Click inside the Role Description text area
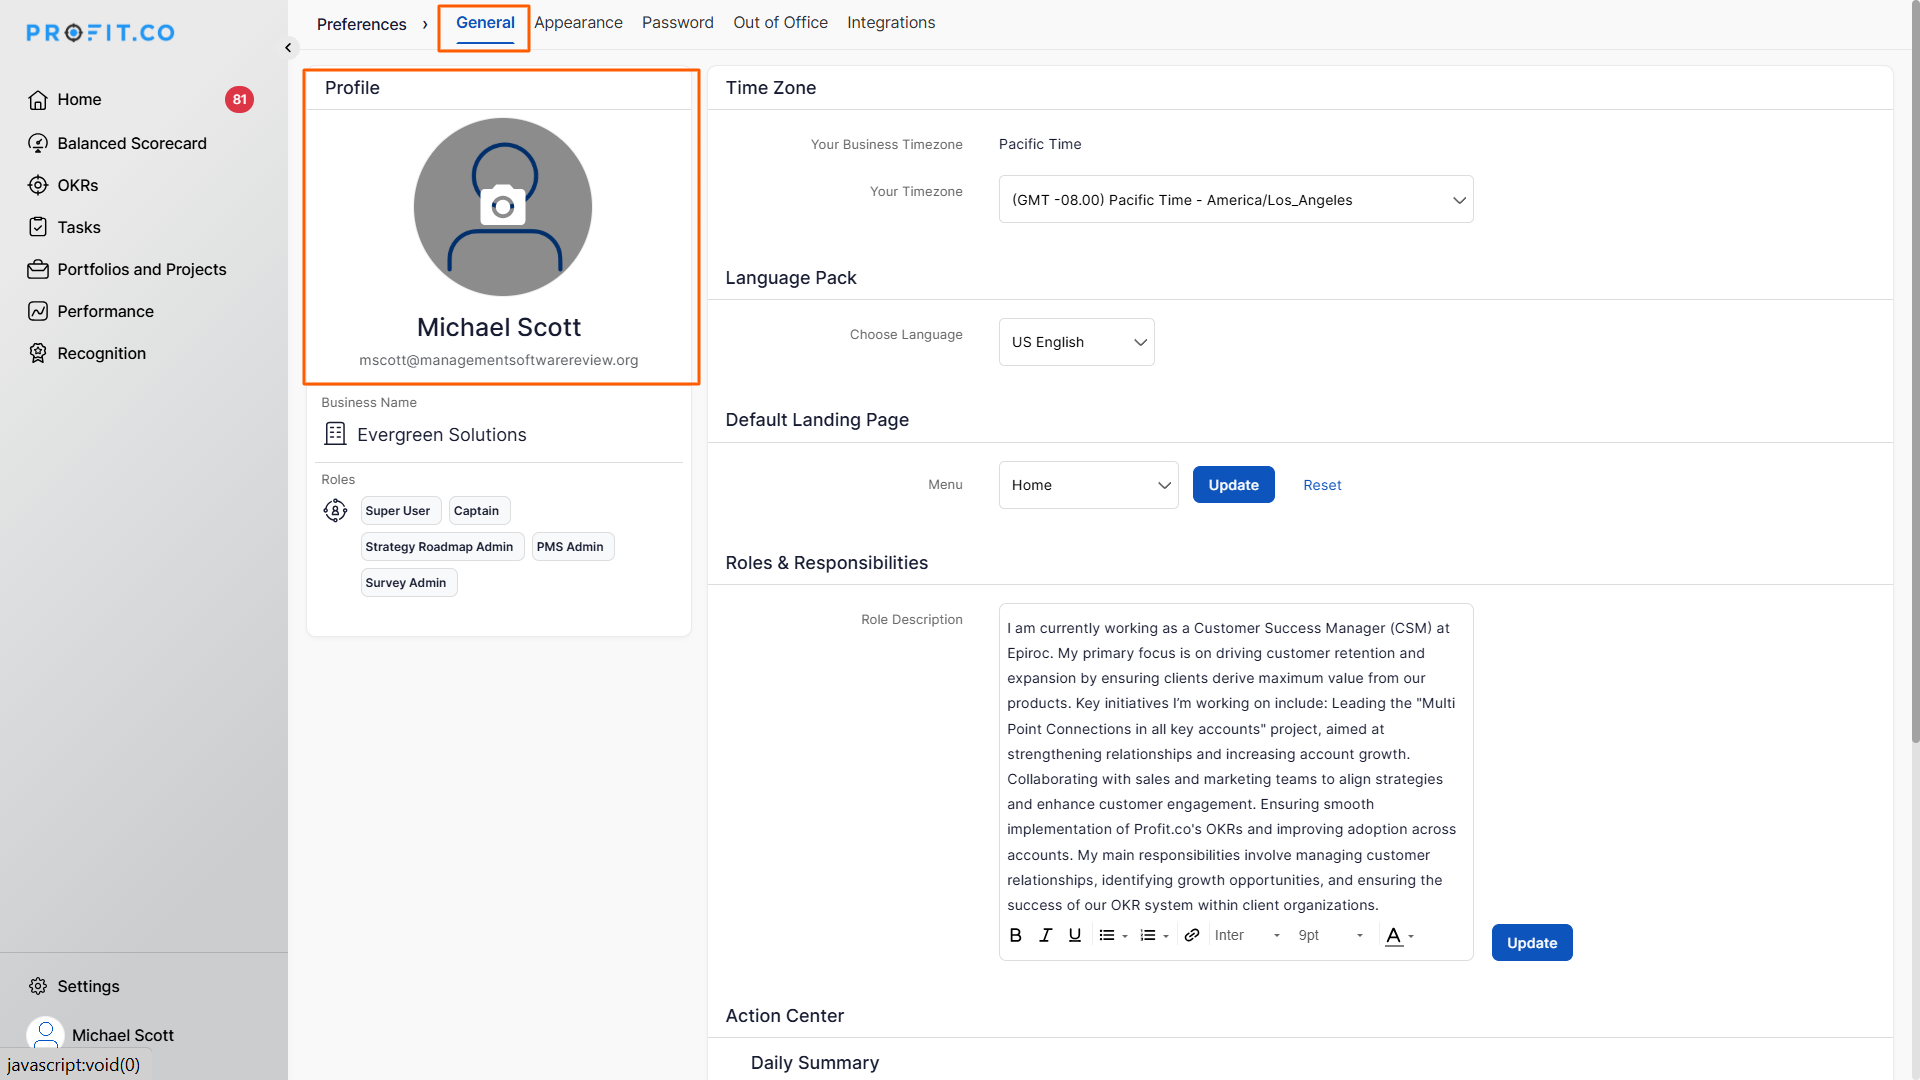The width and height of the screenshot is (1920, 1080). [1234, 766]
